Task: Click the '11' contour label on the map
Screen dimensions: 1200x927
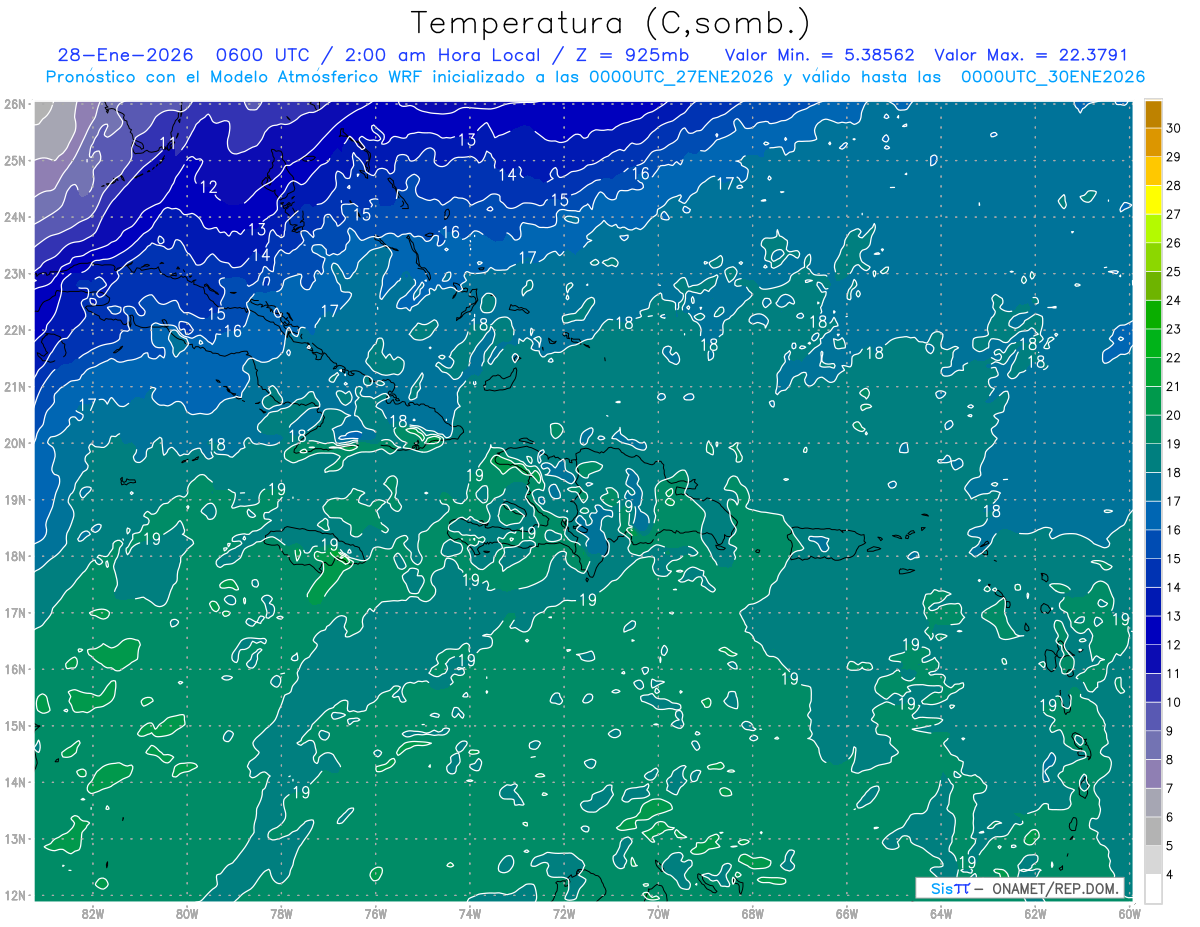Action: (168, 144)
